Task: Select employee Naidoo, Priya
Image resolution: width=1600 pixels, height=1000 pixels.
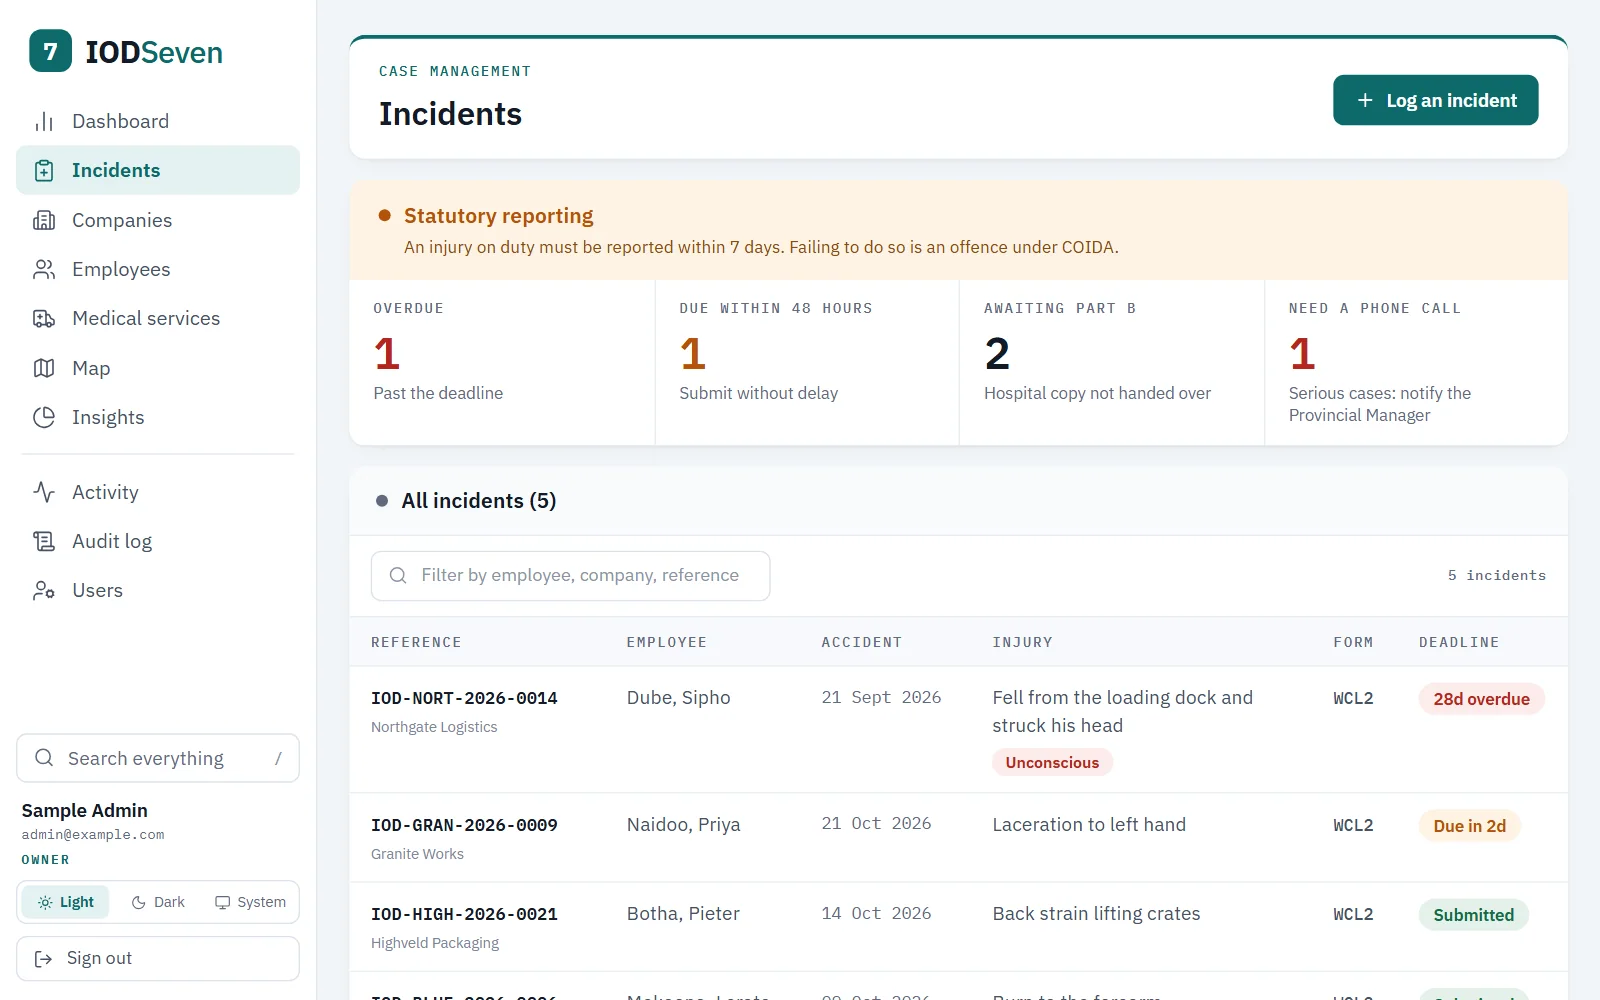Action: (683, 825)
